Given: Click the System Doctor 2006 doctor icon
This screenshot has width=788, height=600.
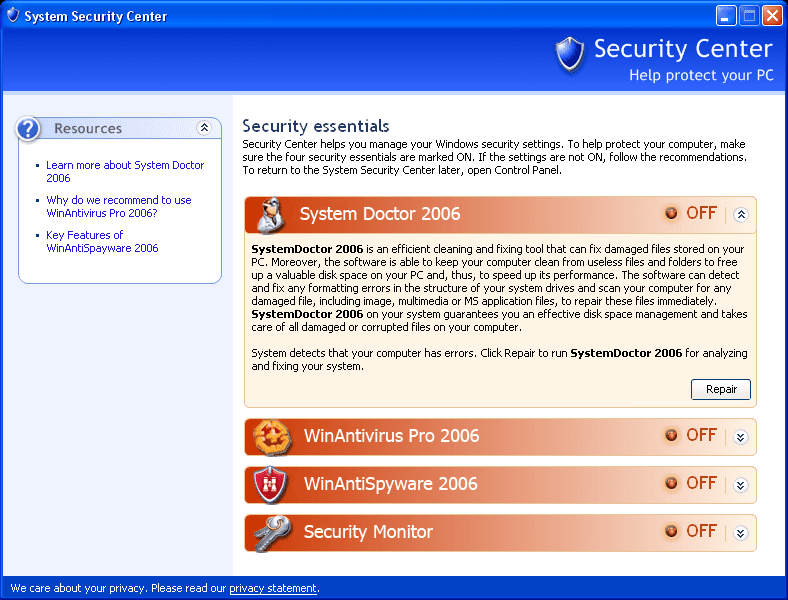Looking at the screenshot, I should pos(270,215).
